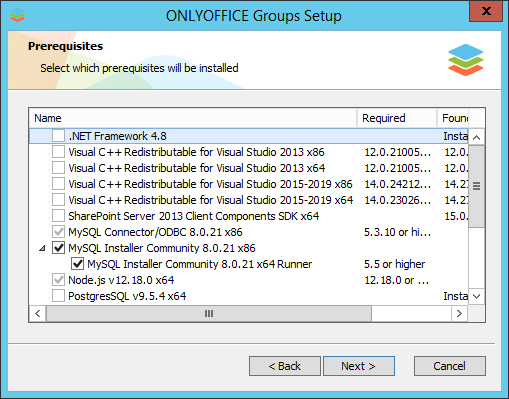Click the vertical scrollbar thumb
Screen dimensions: 509x399
(477, 186)
